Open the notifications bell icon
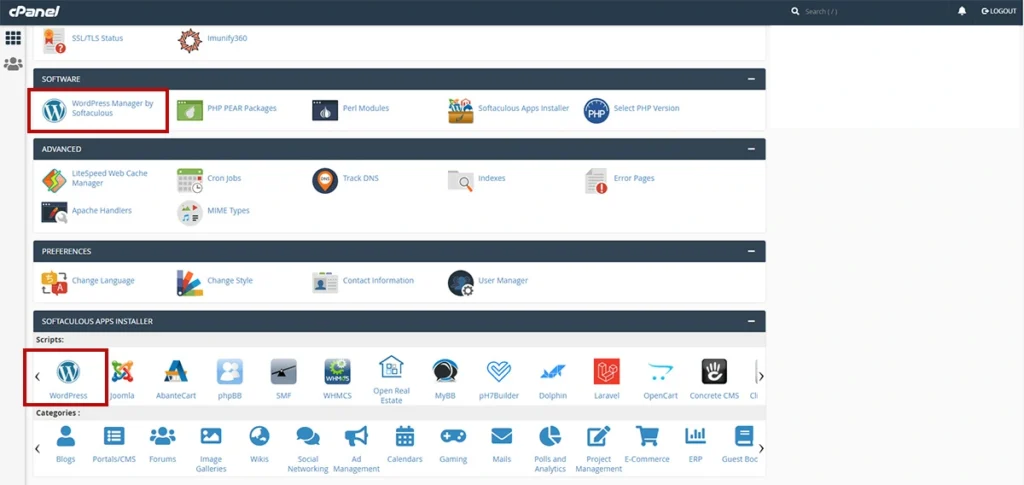The height and width of the screenshot is (485, 1024). click(x=962, y=11)
